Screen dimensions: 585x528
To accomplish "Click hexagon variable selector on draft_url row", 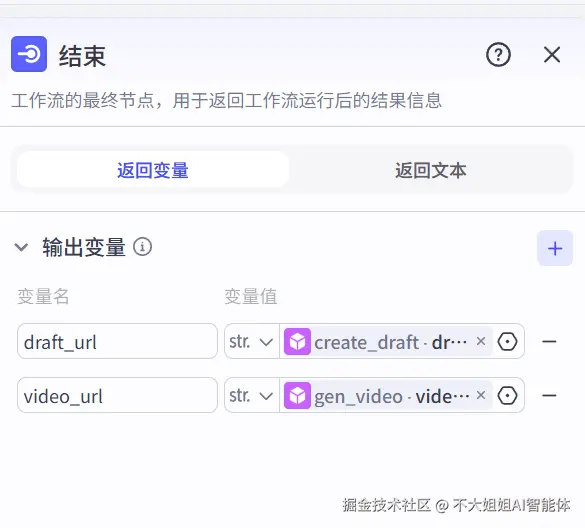I will coord(507,341).
